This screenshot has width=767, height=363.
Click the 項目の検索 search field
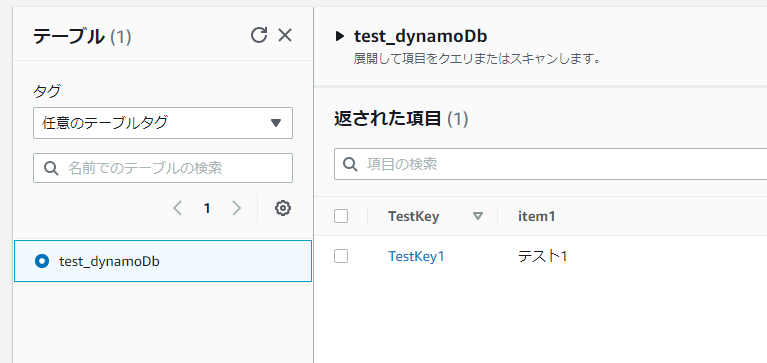coord(550,164)
